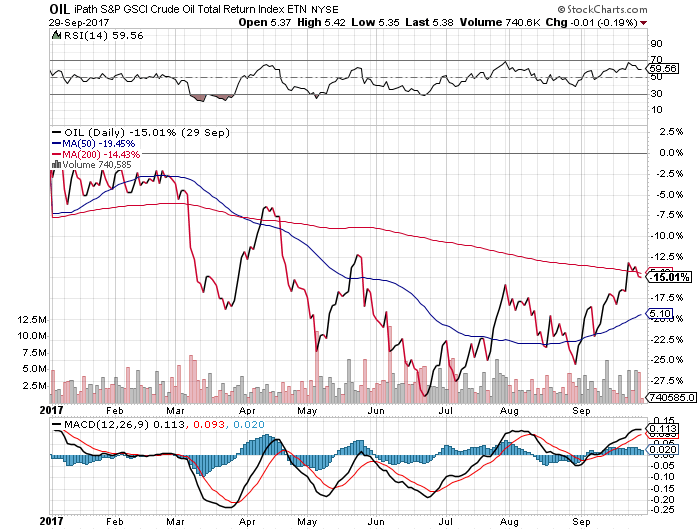
Task: Click the Chg -0.01 (-0.19%) header value
Action: pos(592,22)
